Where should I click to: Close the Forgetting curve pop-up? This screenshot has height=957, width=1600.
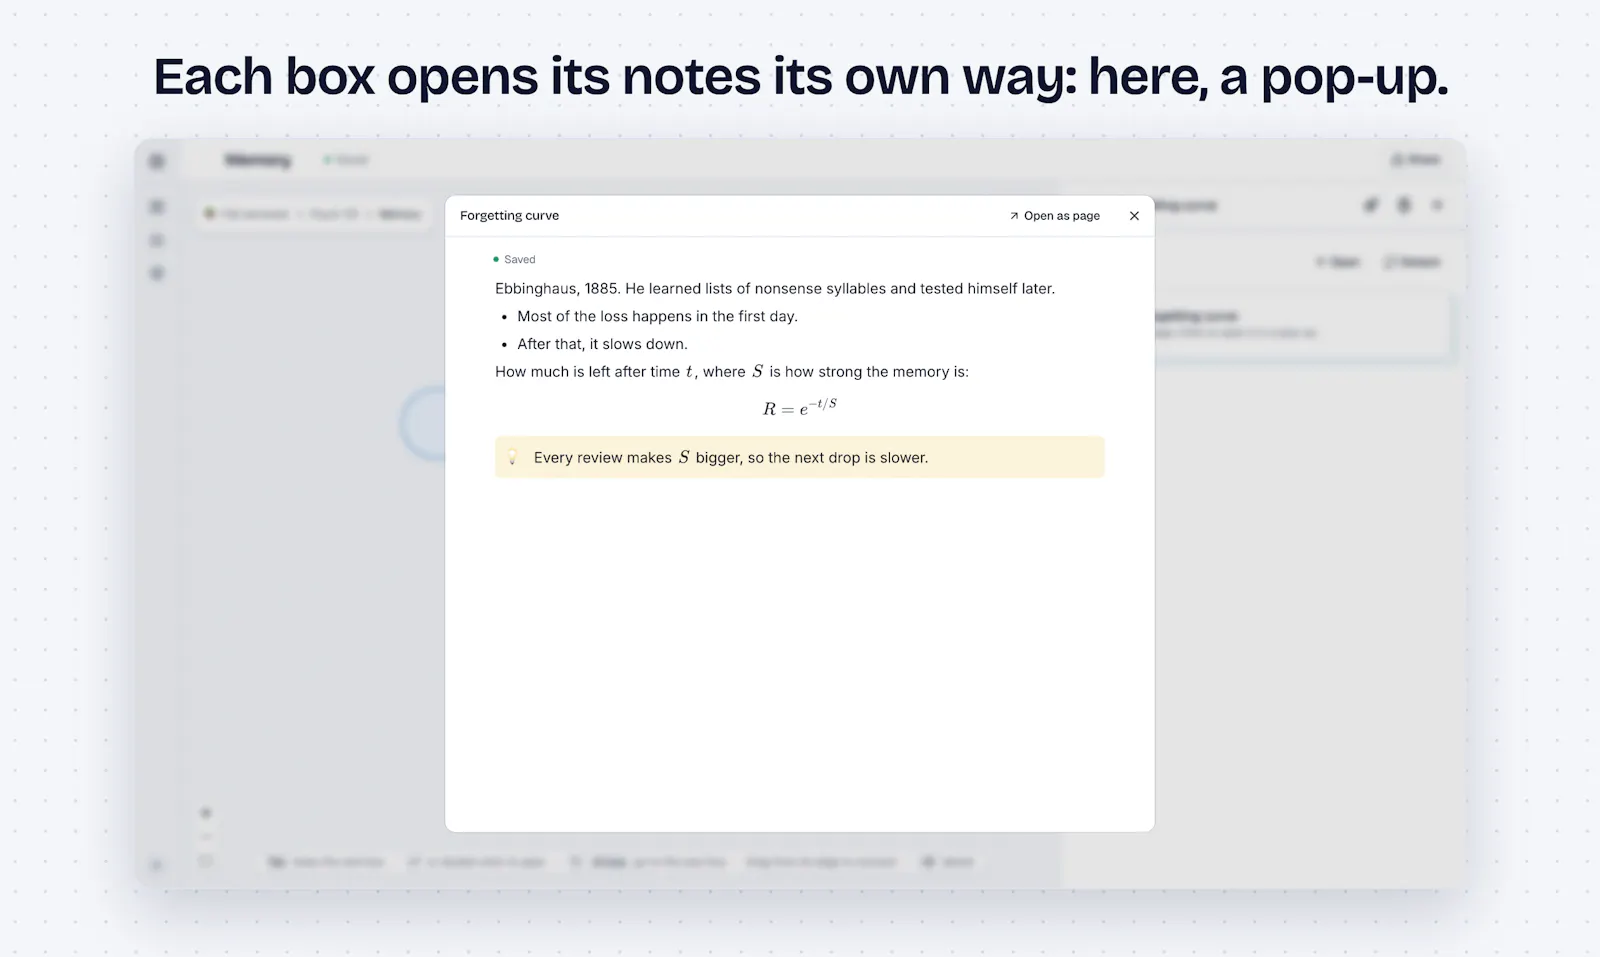tap(1134, 216)
